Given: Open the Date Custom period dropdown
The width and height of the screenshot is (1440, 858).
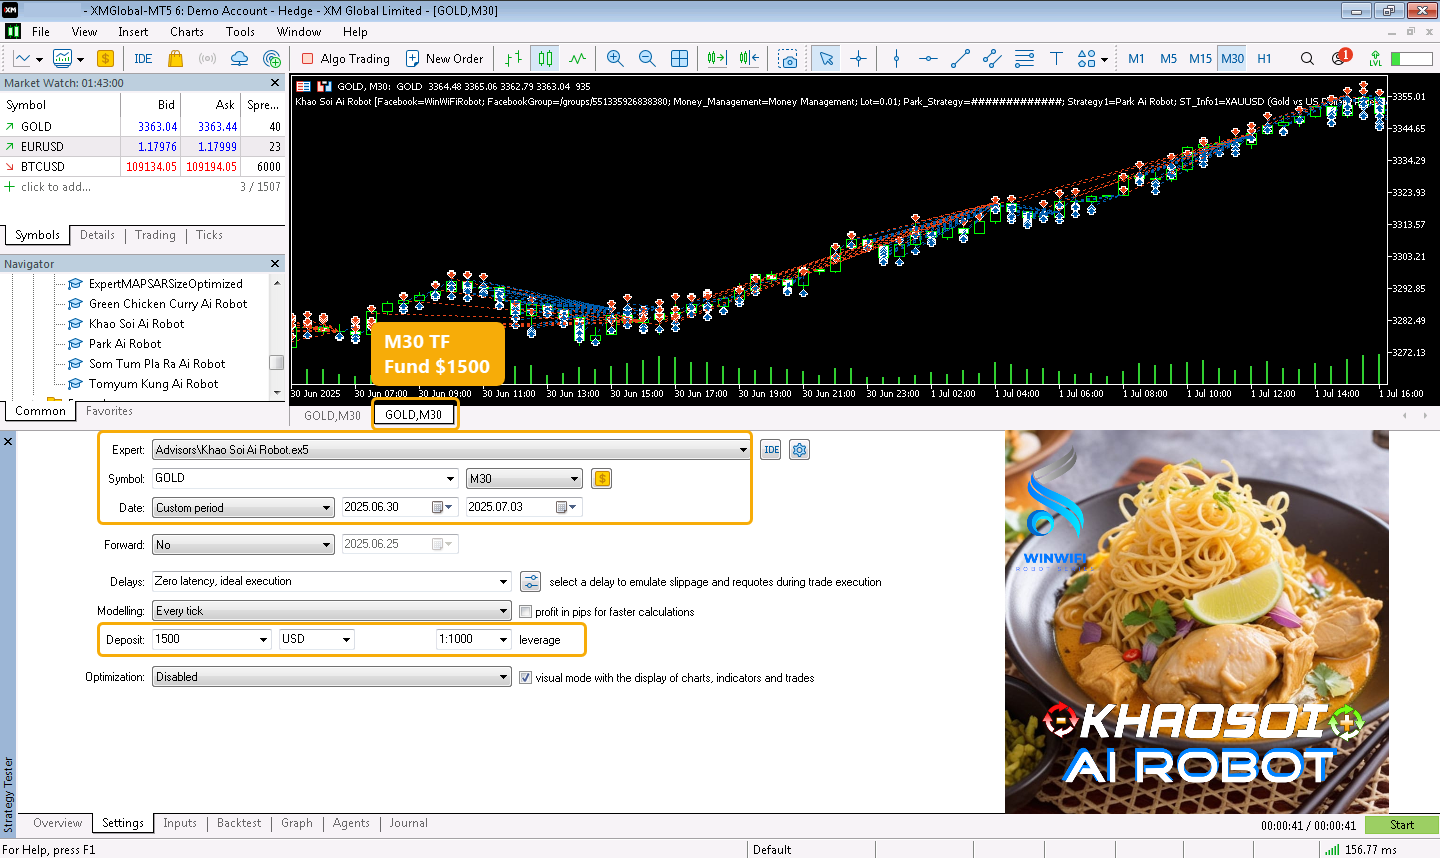Looking at the screenshot, I should click(243, 508).
